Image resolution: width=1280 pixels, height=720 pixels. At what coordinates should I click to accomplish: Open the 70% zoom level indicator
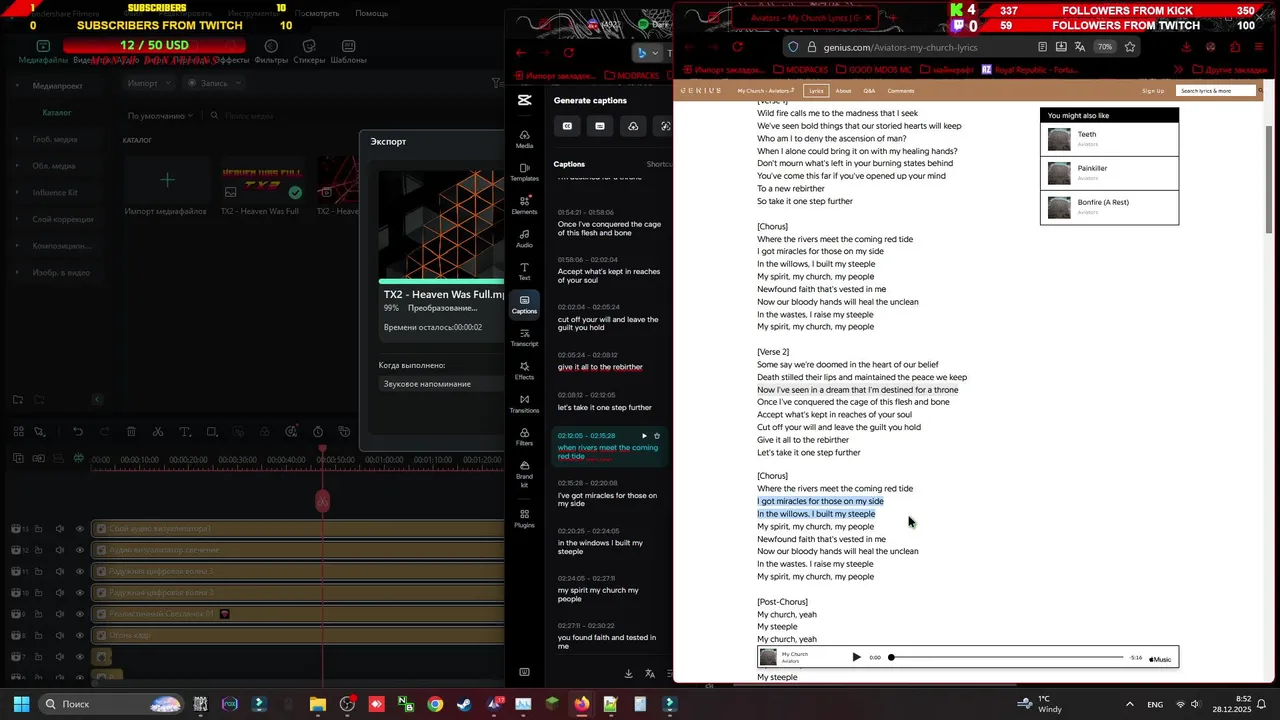(1104, 47)
